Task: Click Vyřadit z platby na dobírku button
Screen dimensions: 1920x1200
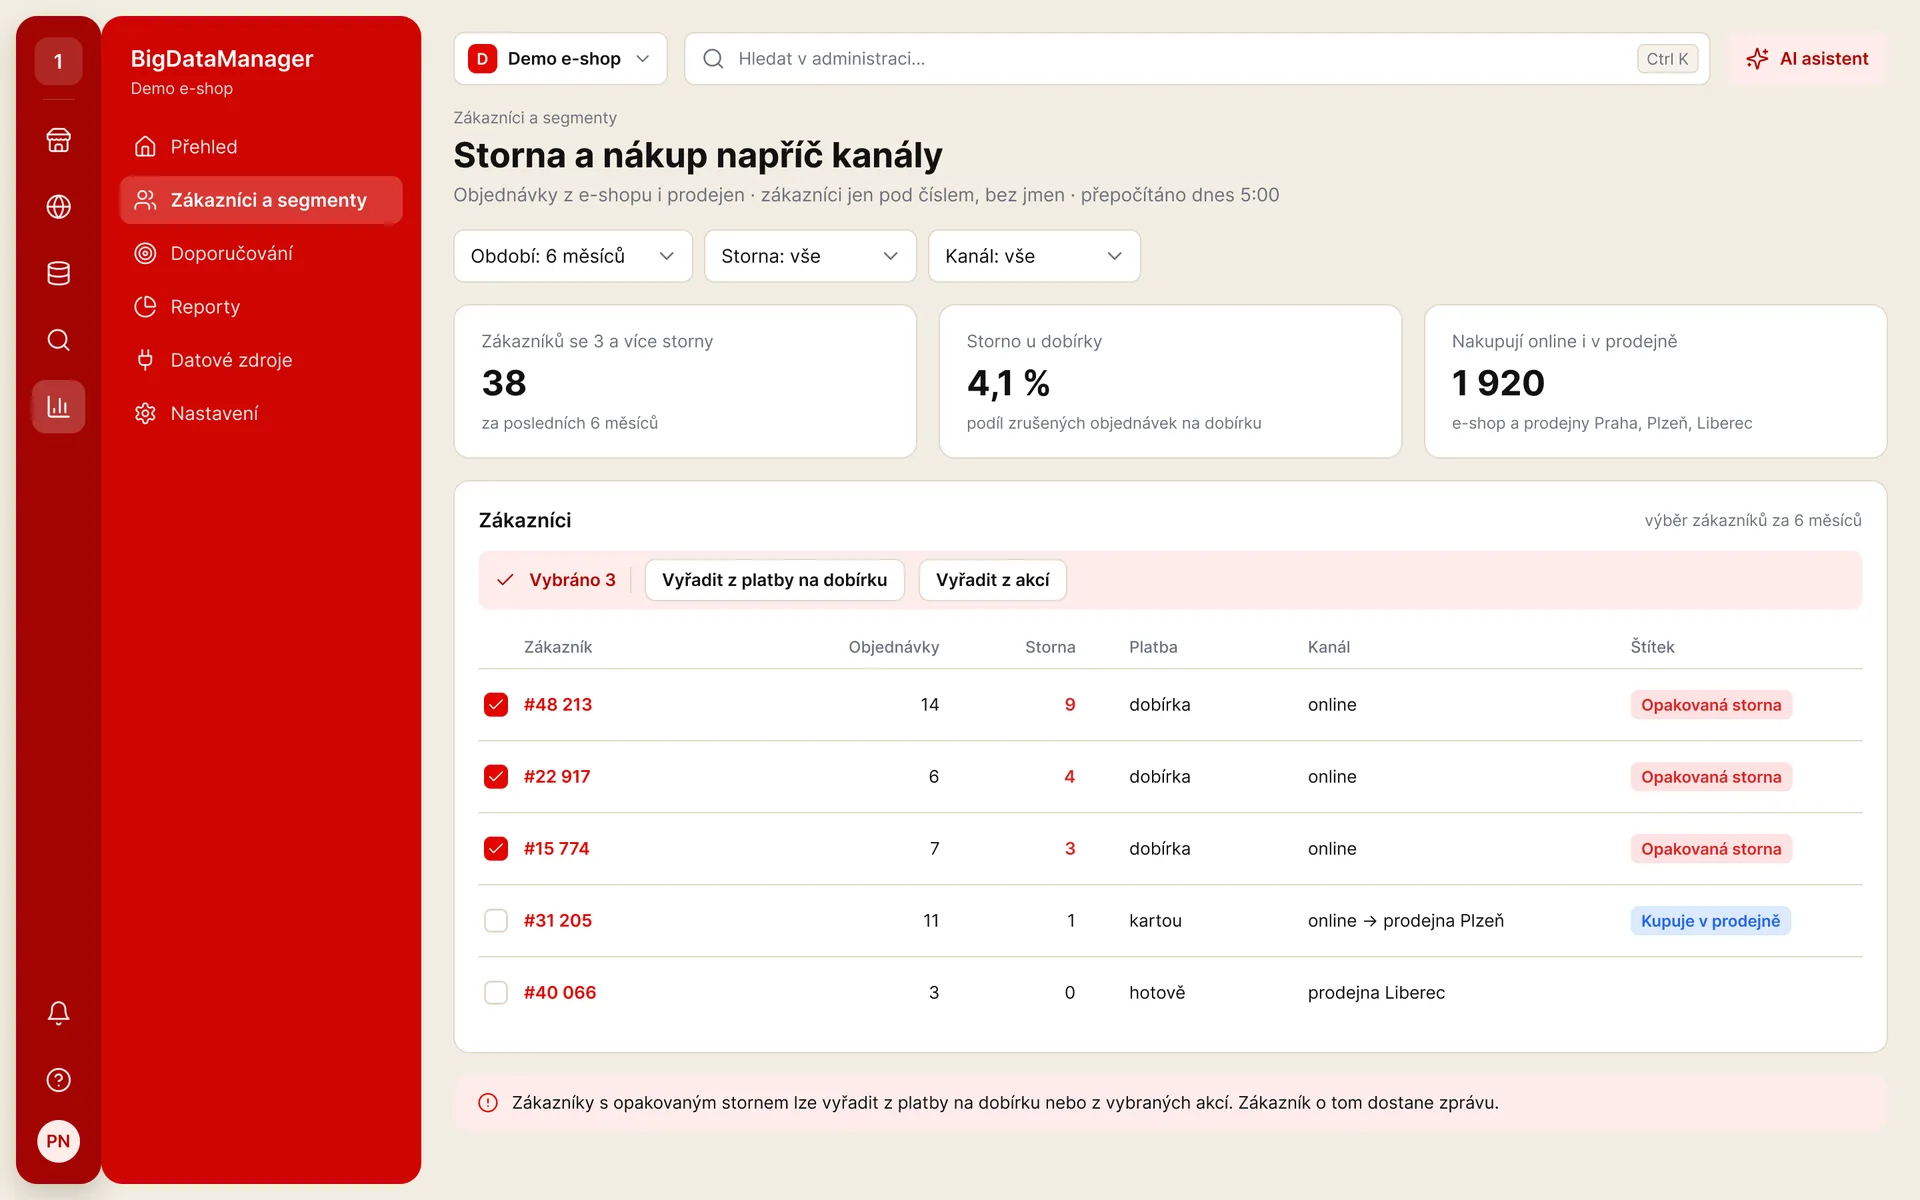Action: [x=774, y=580]
